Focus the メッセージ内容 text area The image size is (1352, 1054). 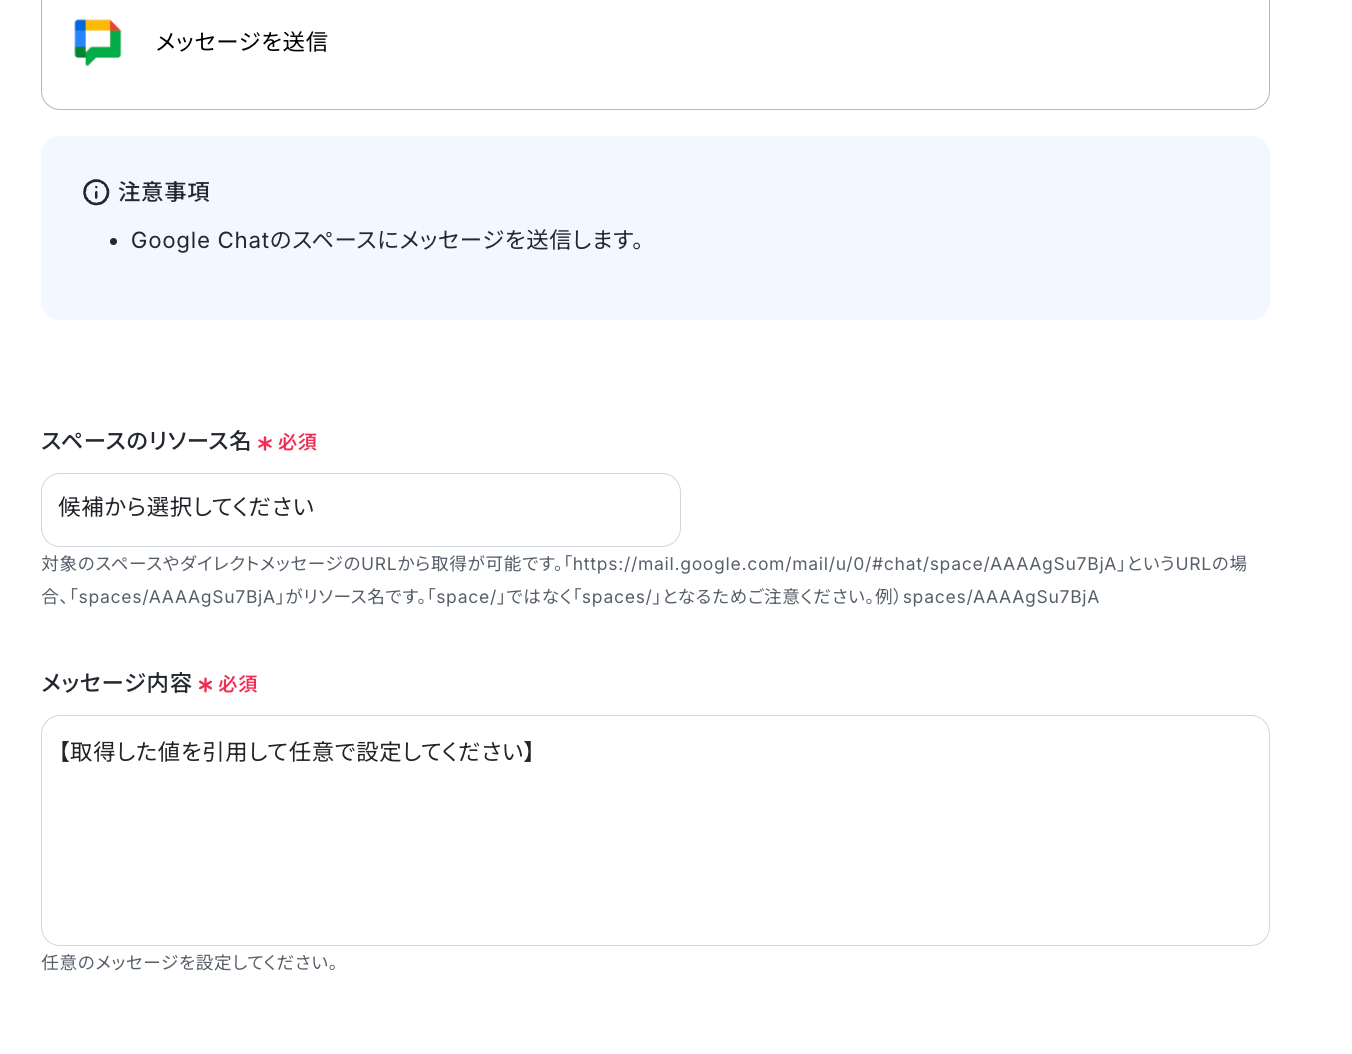click(655, 830)
